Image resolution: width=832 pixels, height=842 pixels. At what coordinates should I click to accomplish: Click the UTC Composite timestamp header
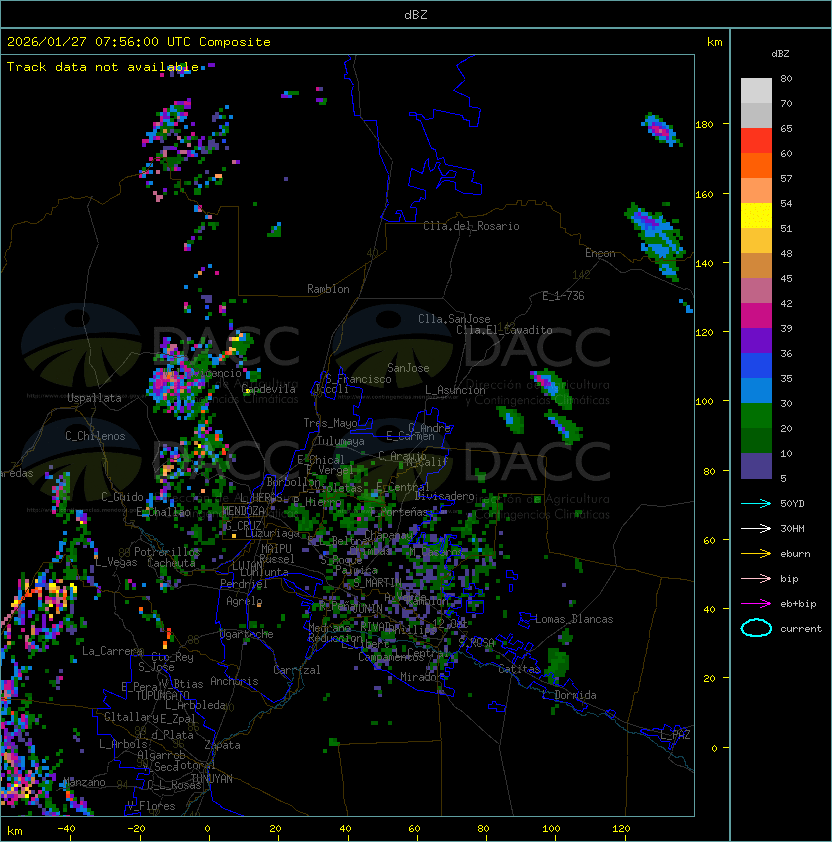pos(139,42)
